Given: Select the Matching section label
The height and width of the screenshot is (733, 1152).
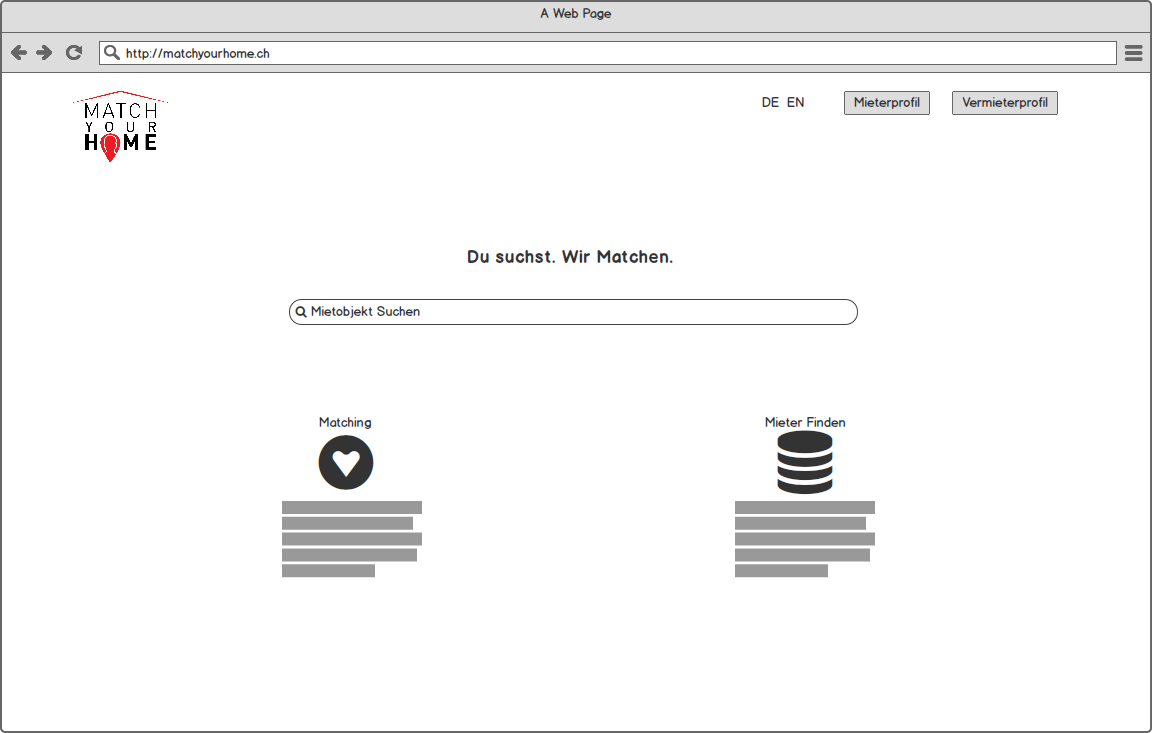Looking at the screenshot, I should [x=345, y=422].
